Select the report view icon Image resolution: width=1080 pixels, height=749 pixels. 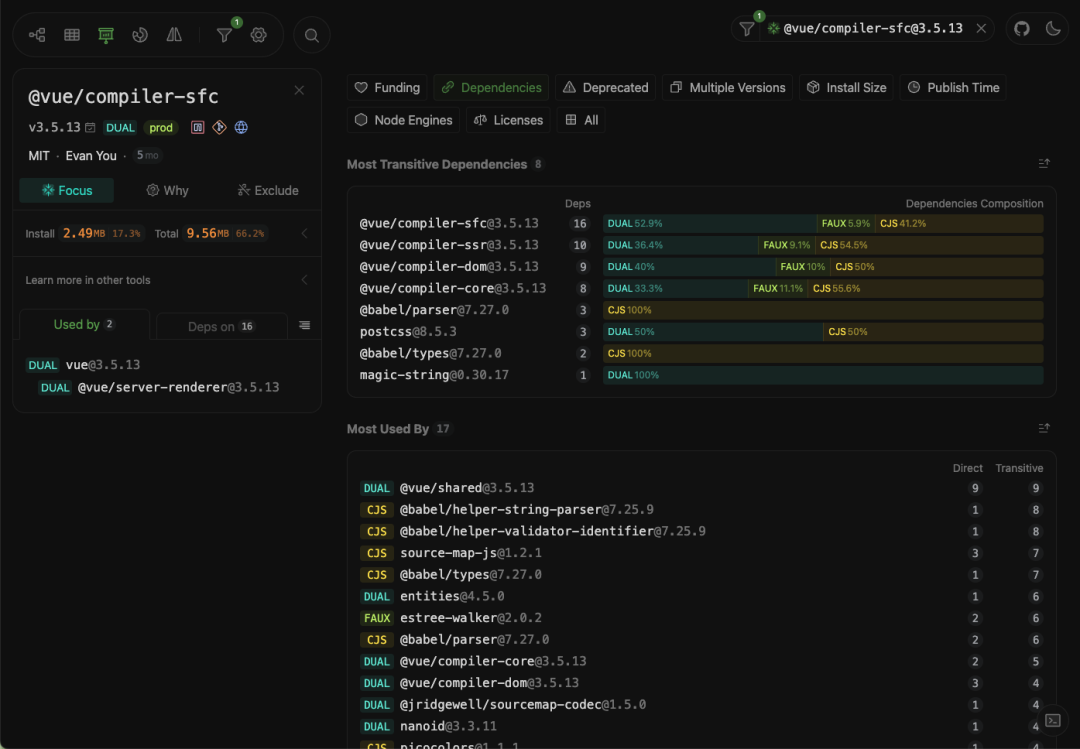105,34
